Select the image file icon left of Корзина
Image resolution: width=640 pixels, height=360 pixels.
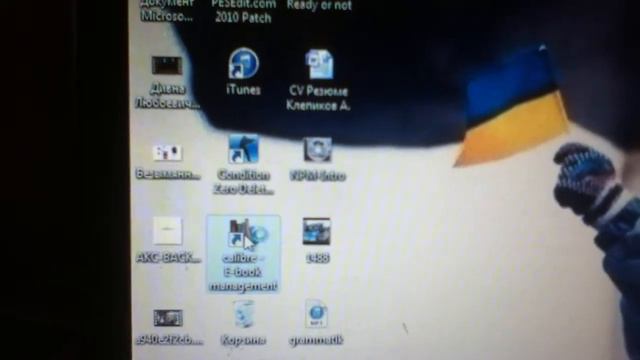coord(168,318)
